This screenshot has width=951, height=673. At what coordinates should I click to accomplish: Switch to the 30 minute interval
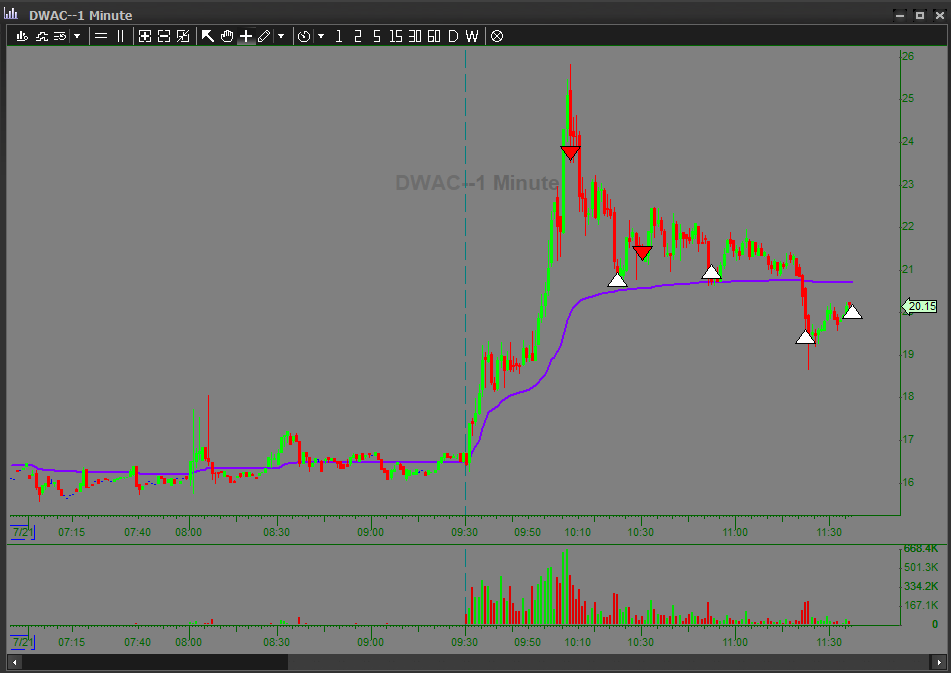415,36
